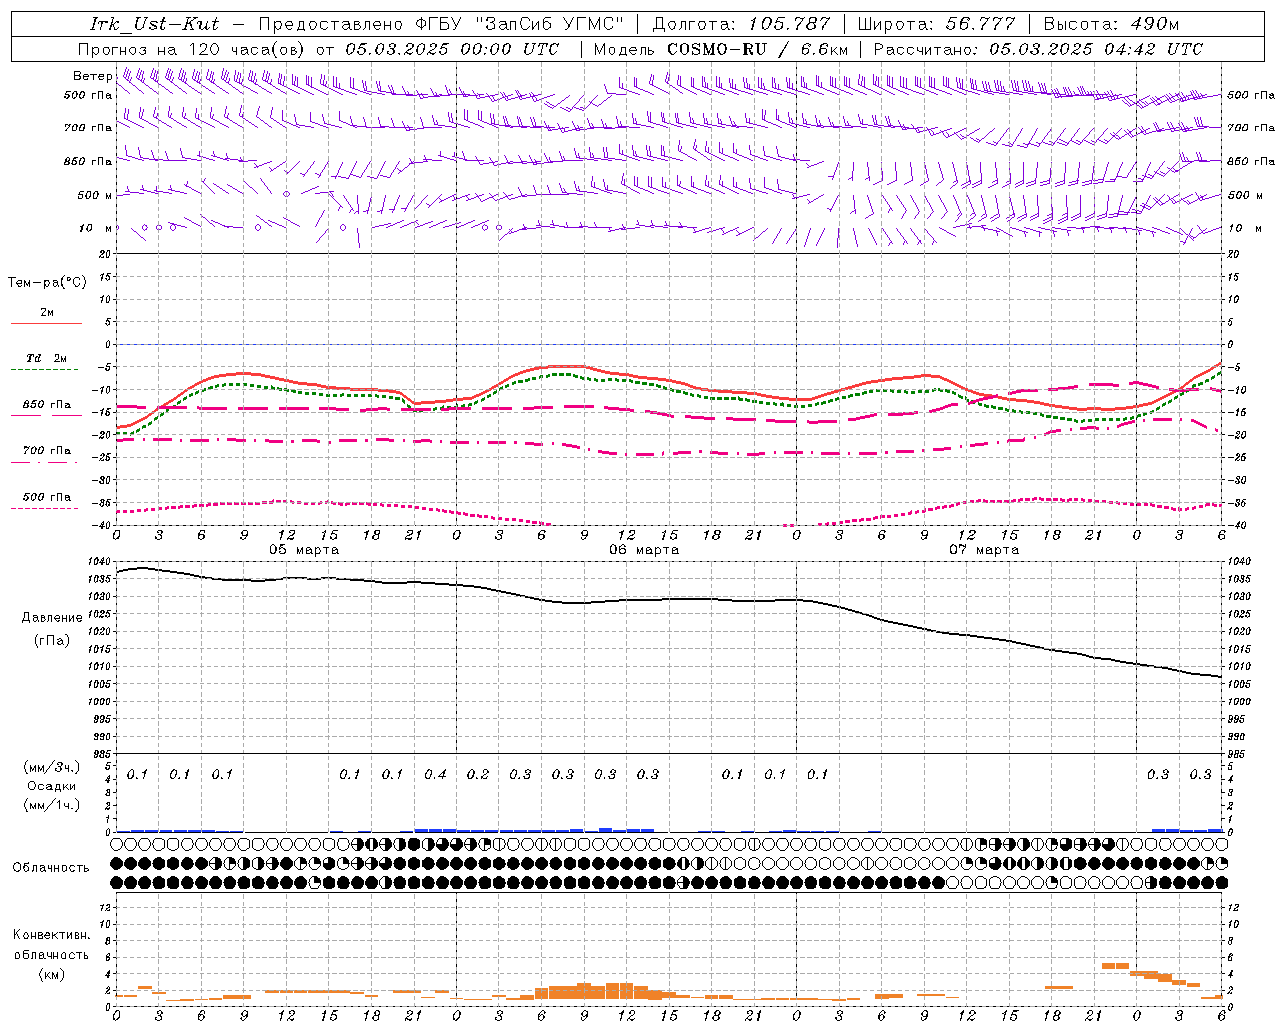Click the 'Td 2м' dew point legend entry
The image size is (1280, 1024).
47,358
